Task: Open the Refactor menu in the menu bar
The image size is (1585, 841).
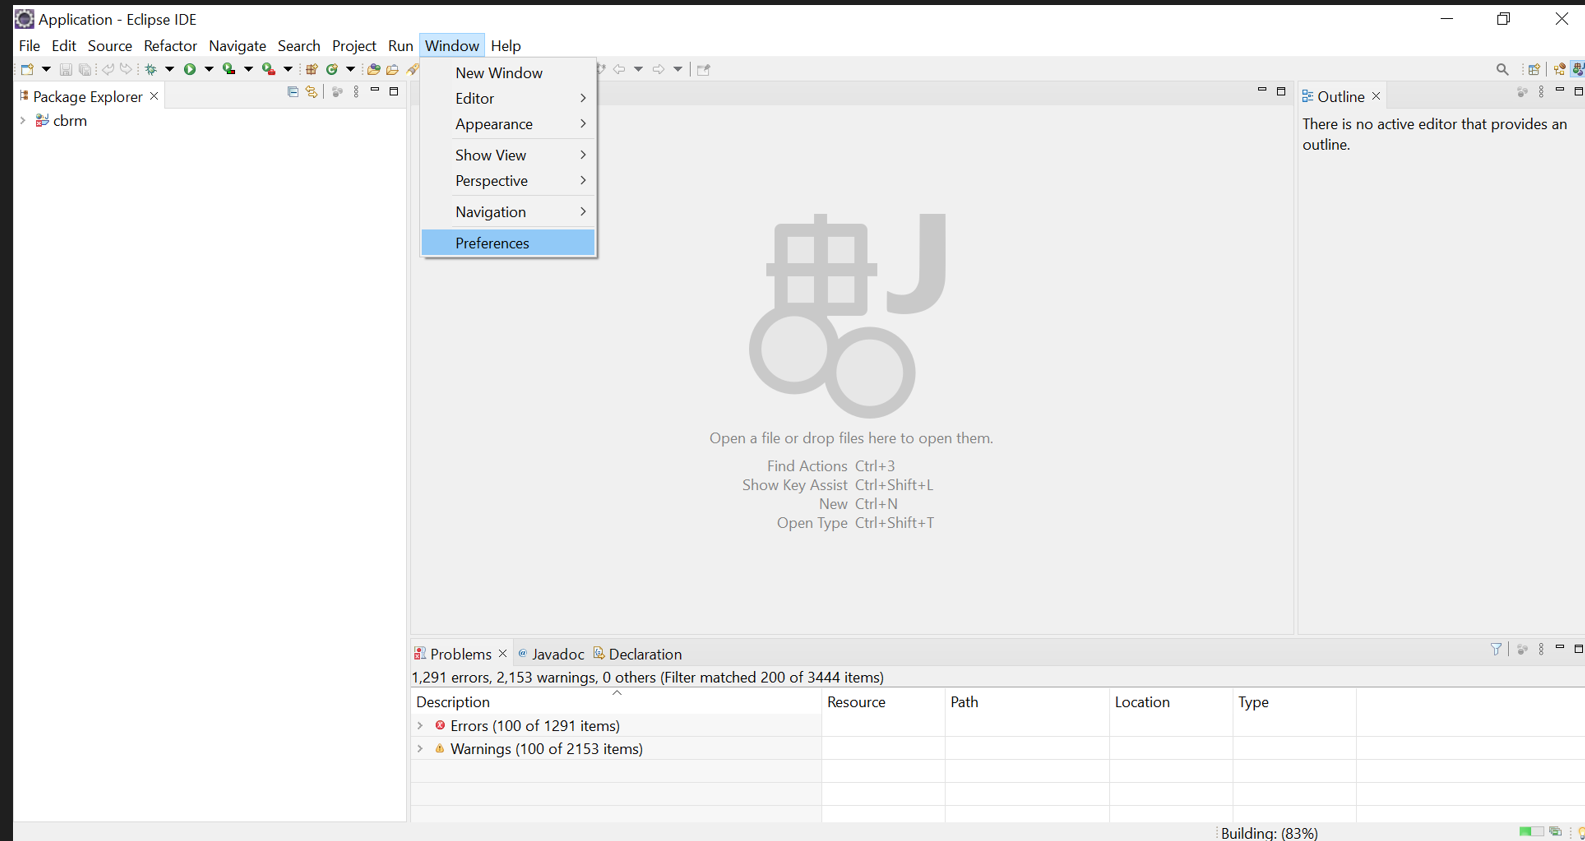Action: [170, 46]
